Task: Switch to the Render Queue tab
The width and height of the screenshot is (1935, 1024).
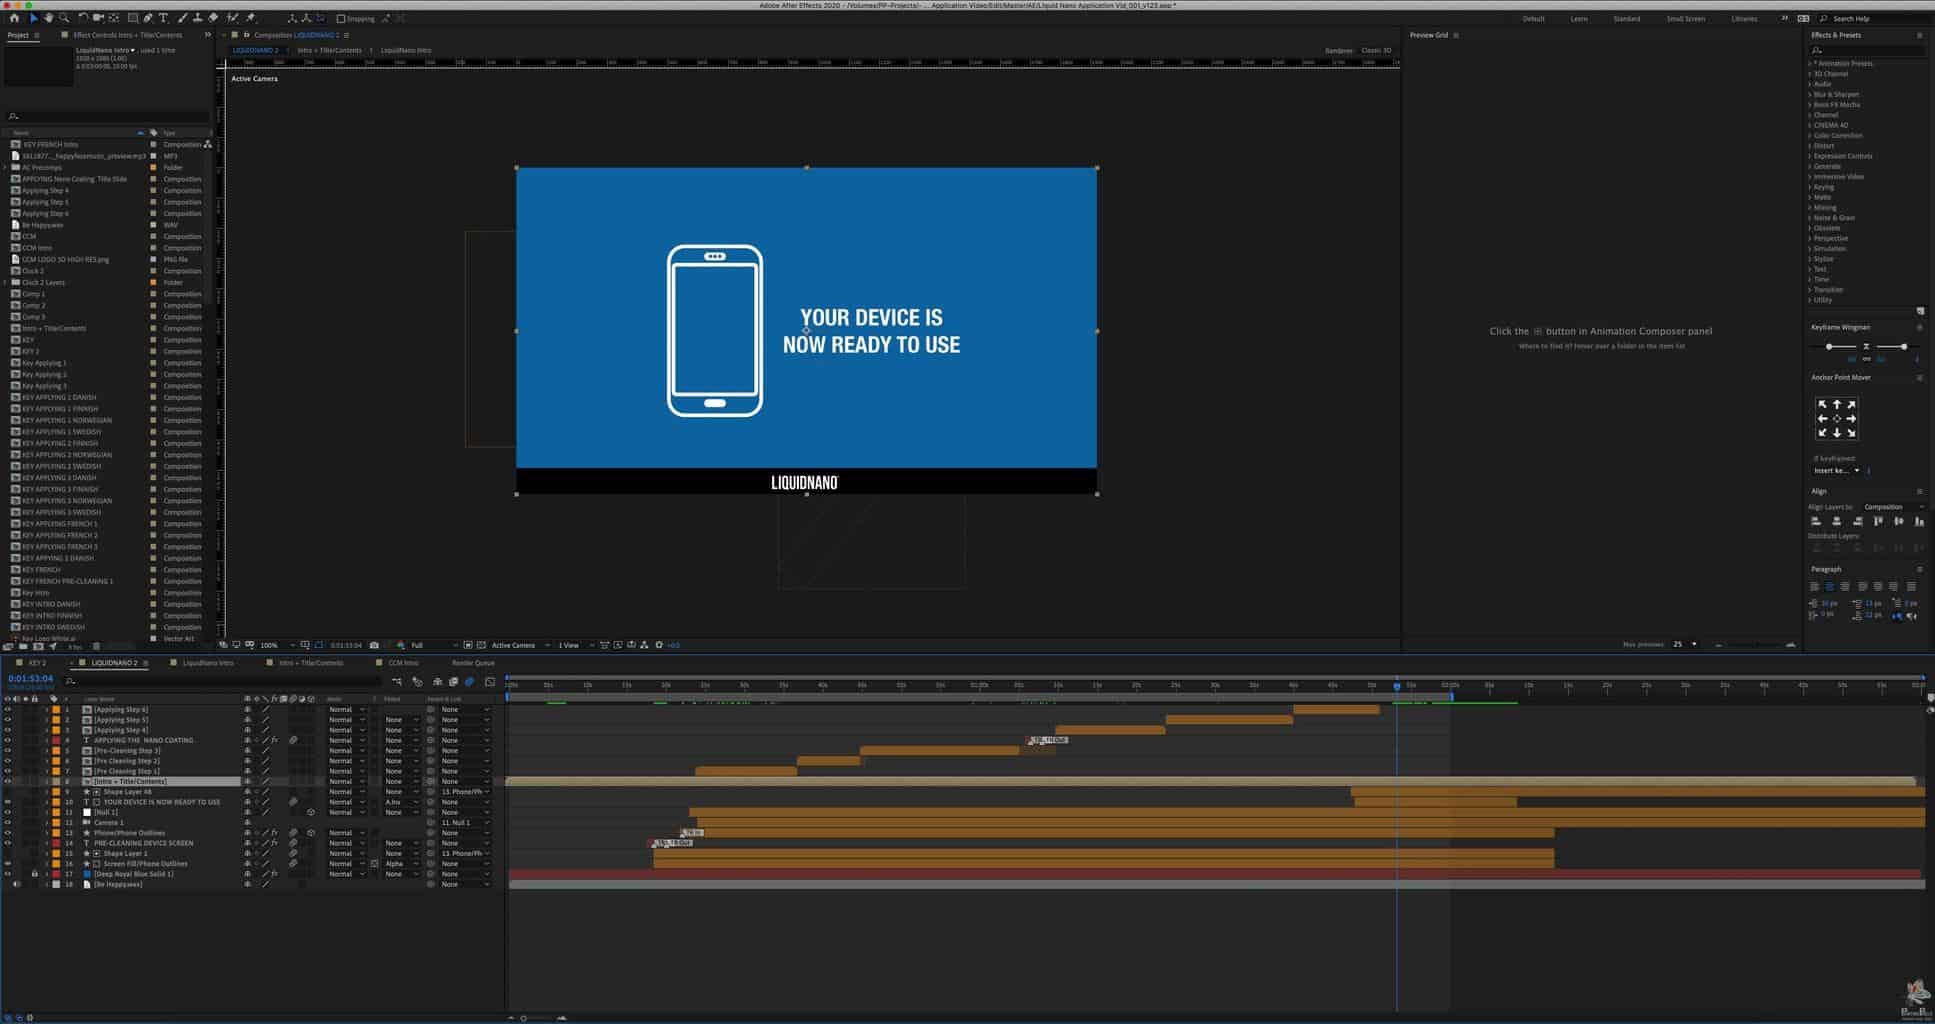Action: click(473, 663)
